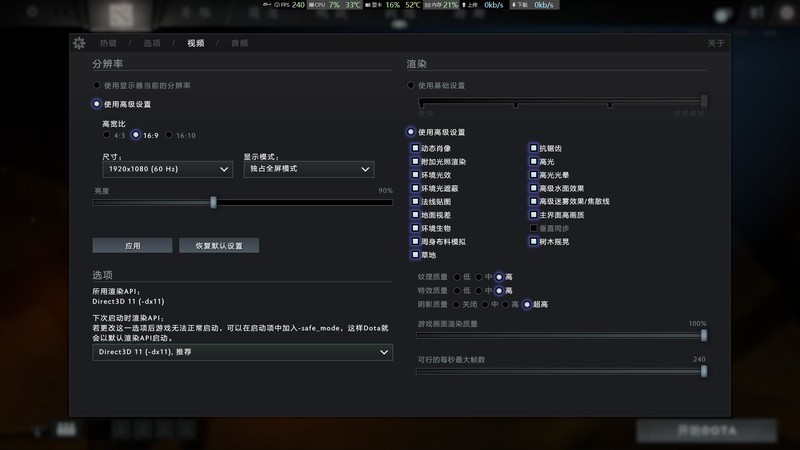Click the basic render quality slider handle
This screenshot has height=450, width=800.
704,101
